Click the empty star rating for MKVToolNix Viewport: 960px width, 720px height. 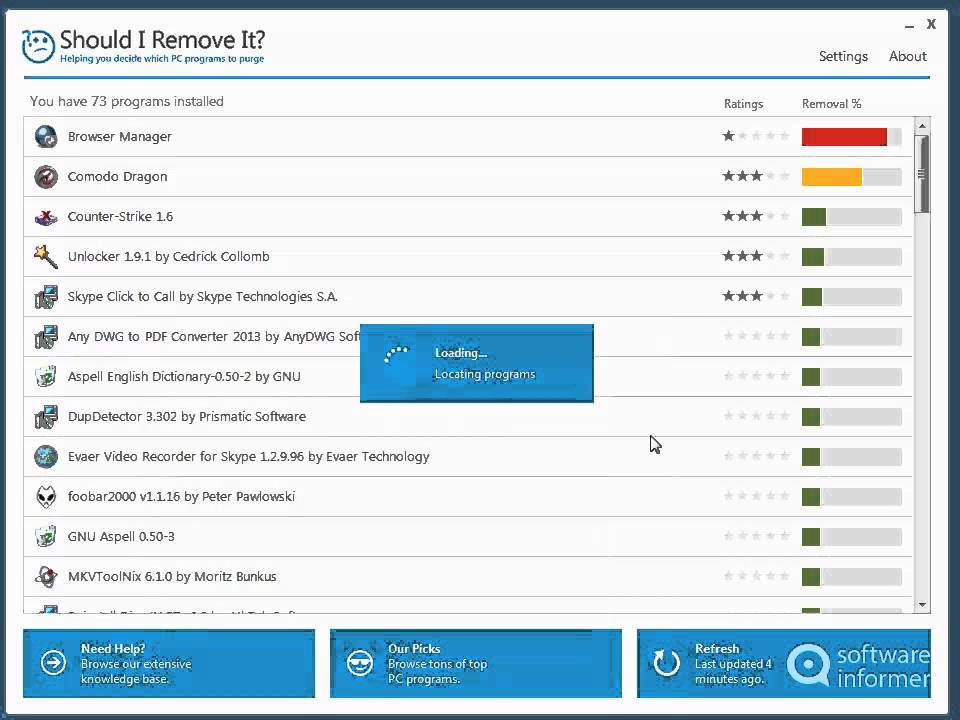(x=756, y=576)
